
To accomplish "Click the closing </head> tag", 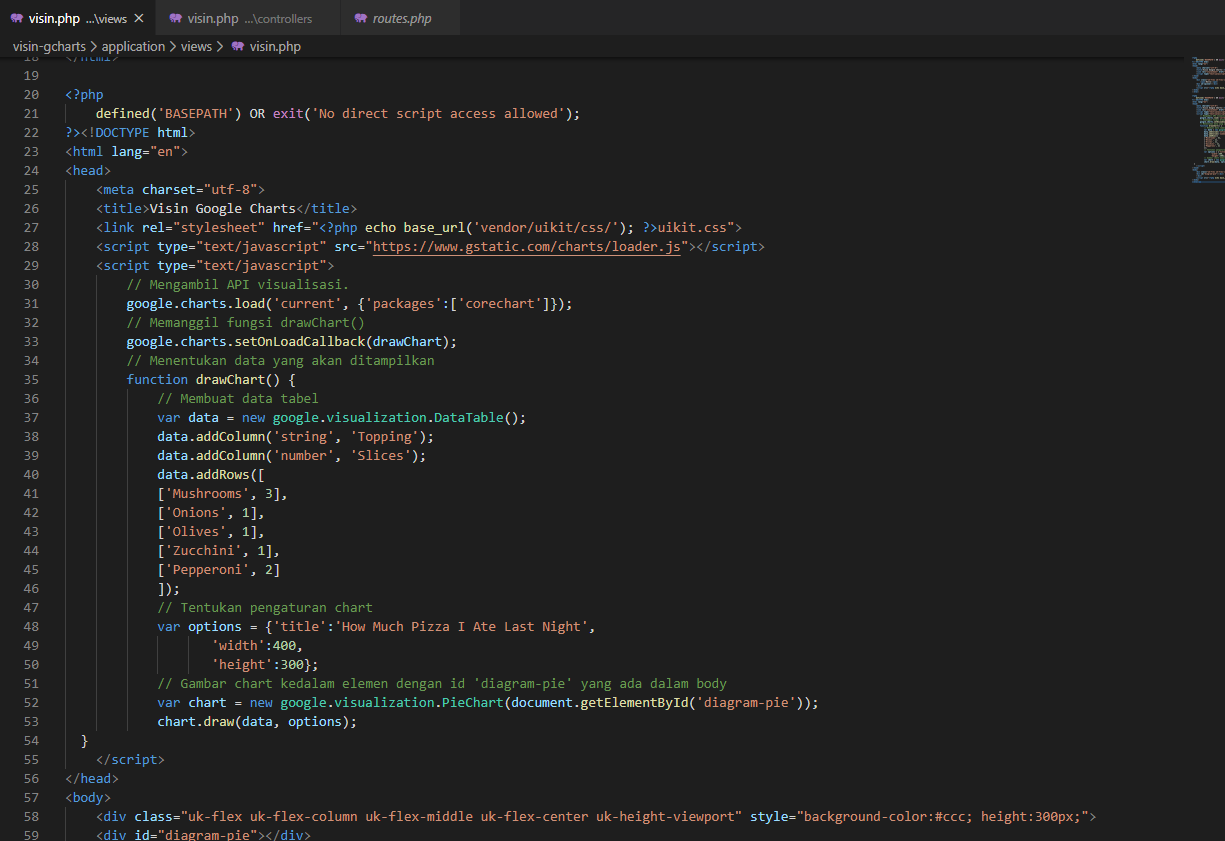I will pos(92,778).
